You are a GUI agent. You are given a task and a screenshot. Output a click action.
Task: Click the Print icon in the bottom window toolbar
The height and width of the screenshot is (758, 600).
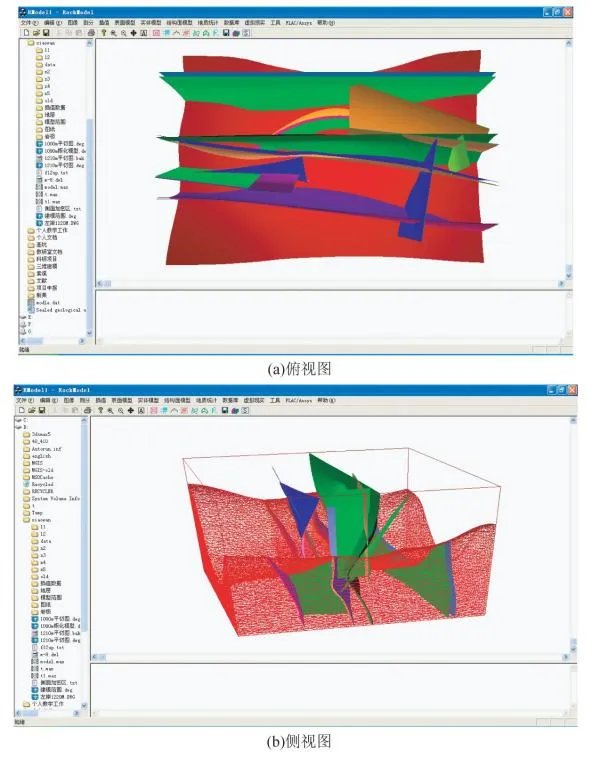(x=89, y=411)
